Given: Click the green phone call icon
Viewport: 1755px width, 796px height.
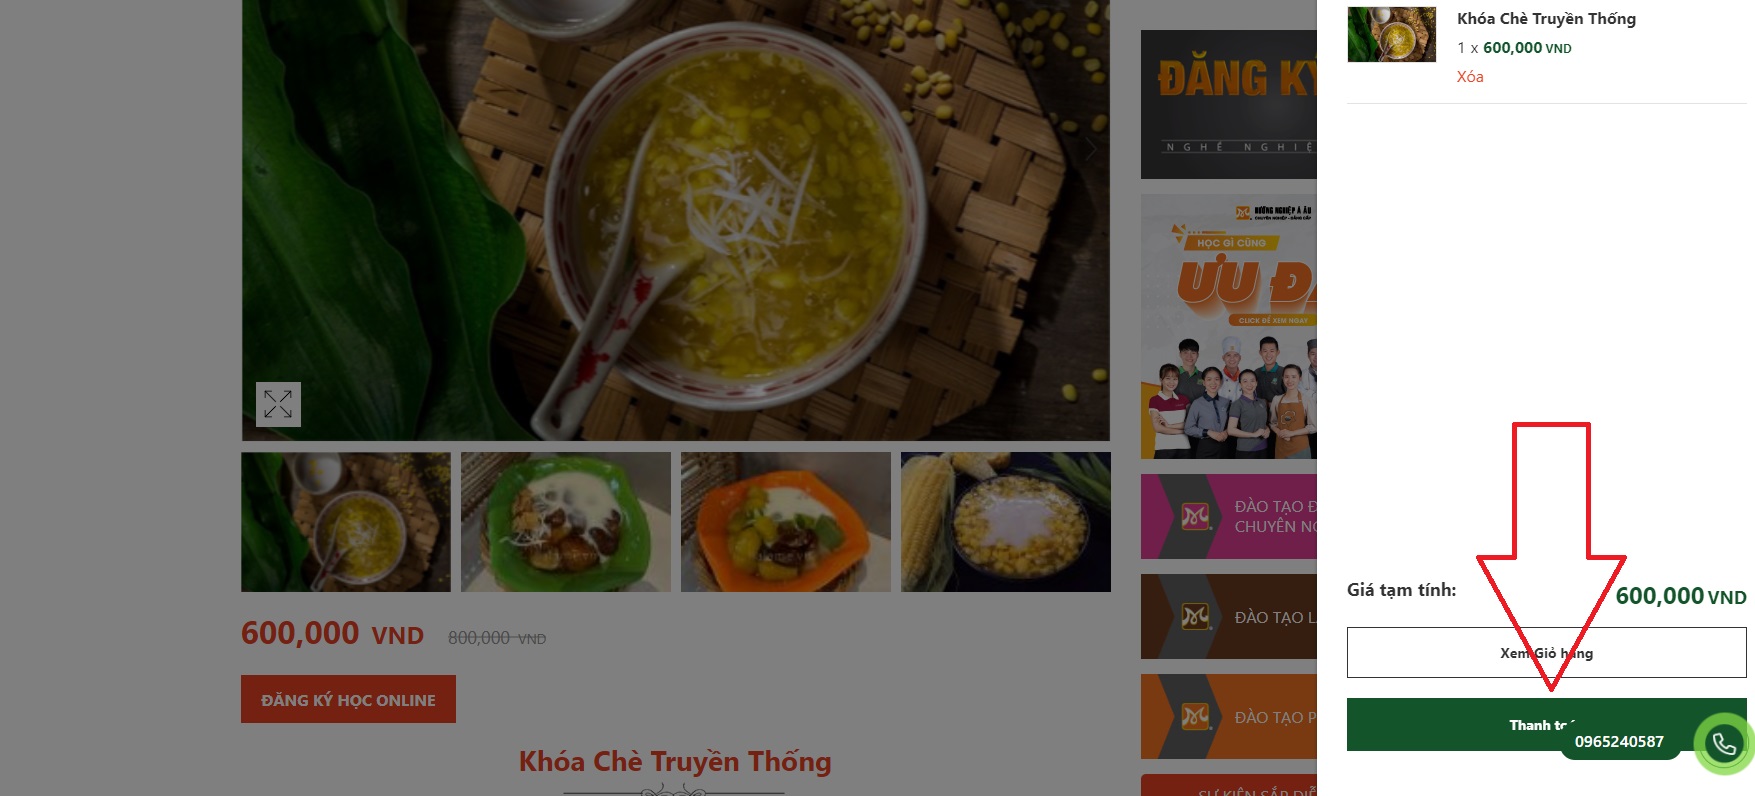Looking at the screenshot, I should coord(1723,743).
